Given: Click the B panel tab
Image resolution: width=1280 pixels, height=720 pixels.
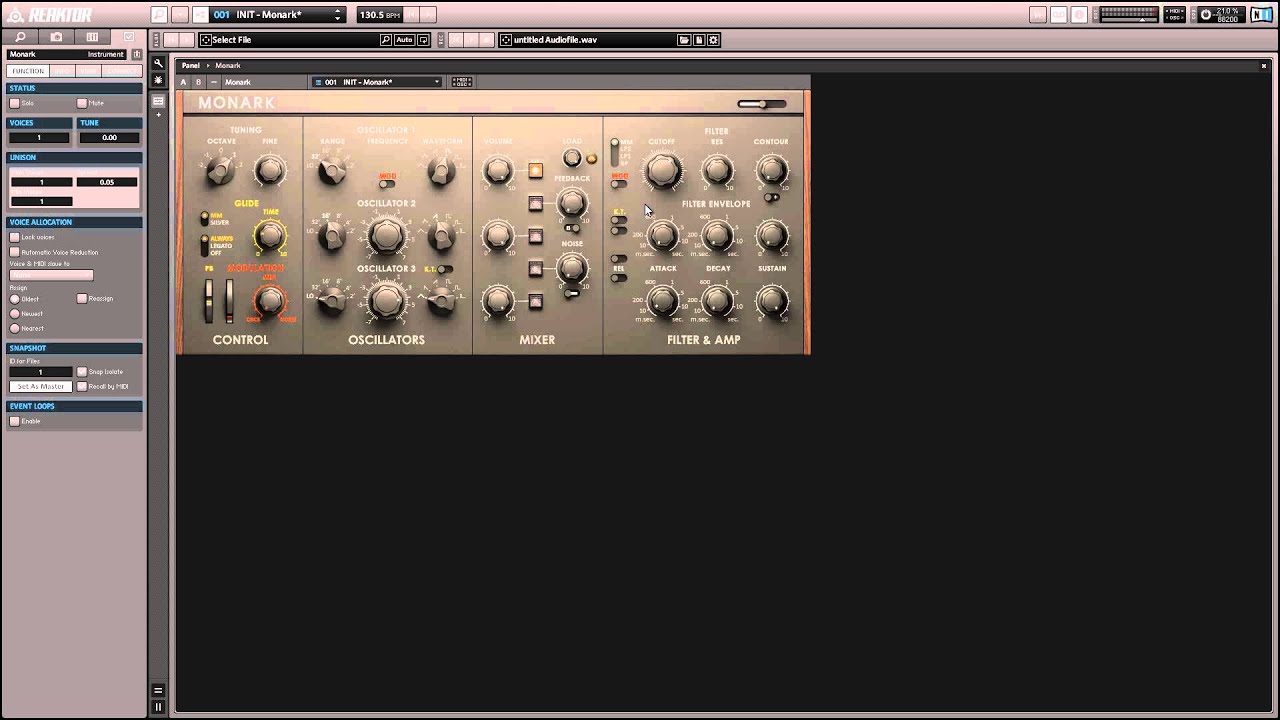Looking at the screenshot, I should coord(198,82).
